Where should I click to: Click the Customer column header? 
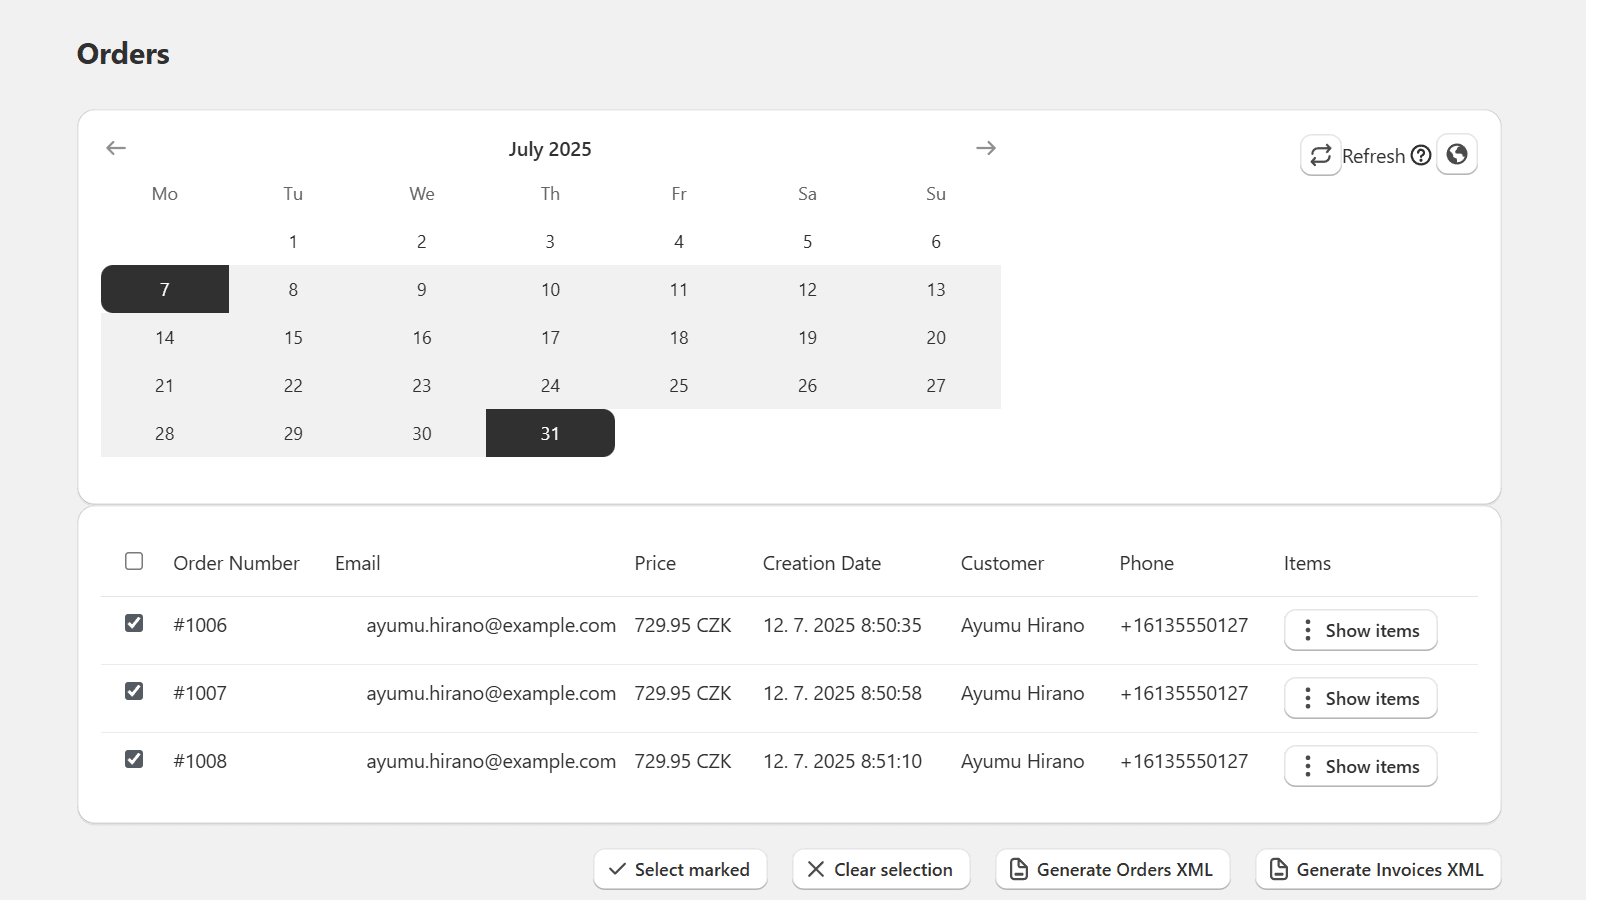click(1002, 563)
